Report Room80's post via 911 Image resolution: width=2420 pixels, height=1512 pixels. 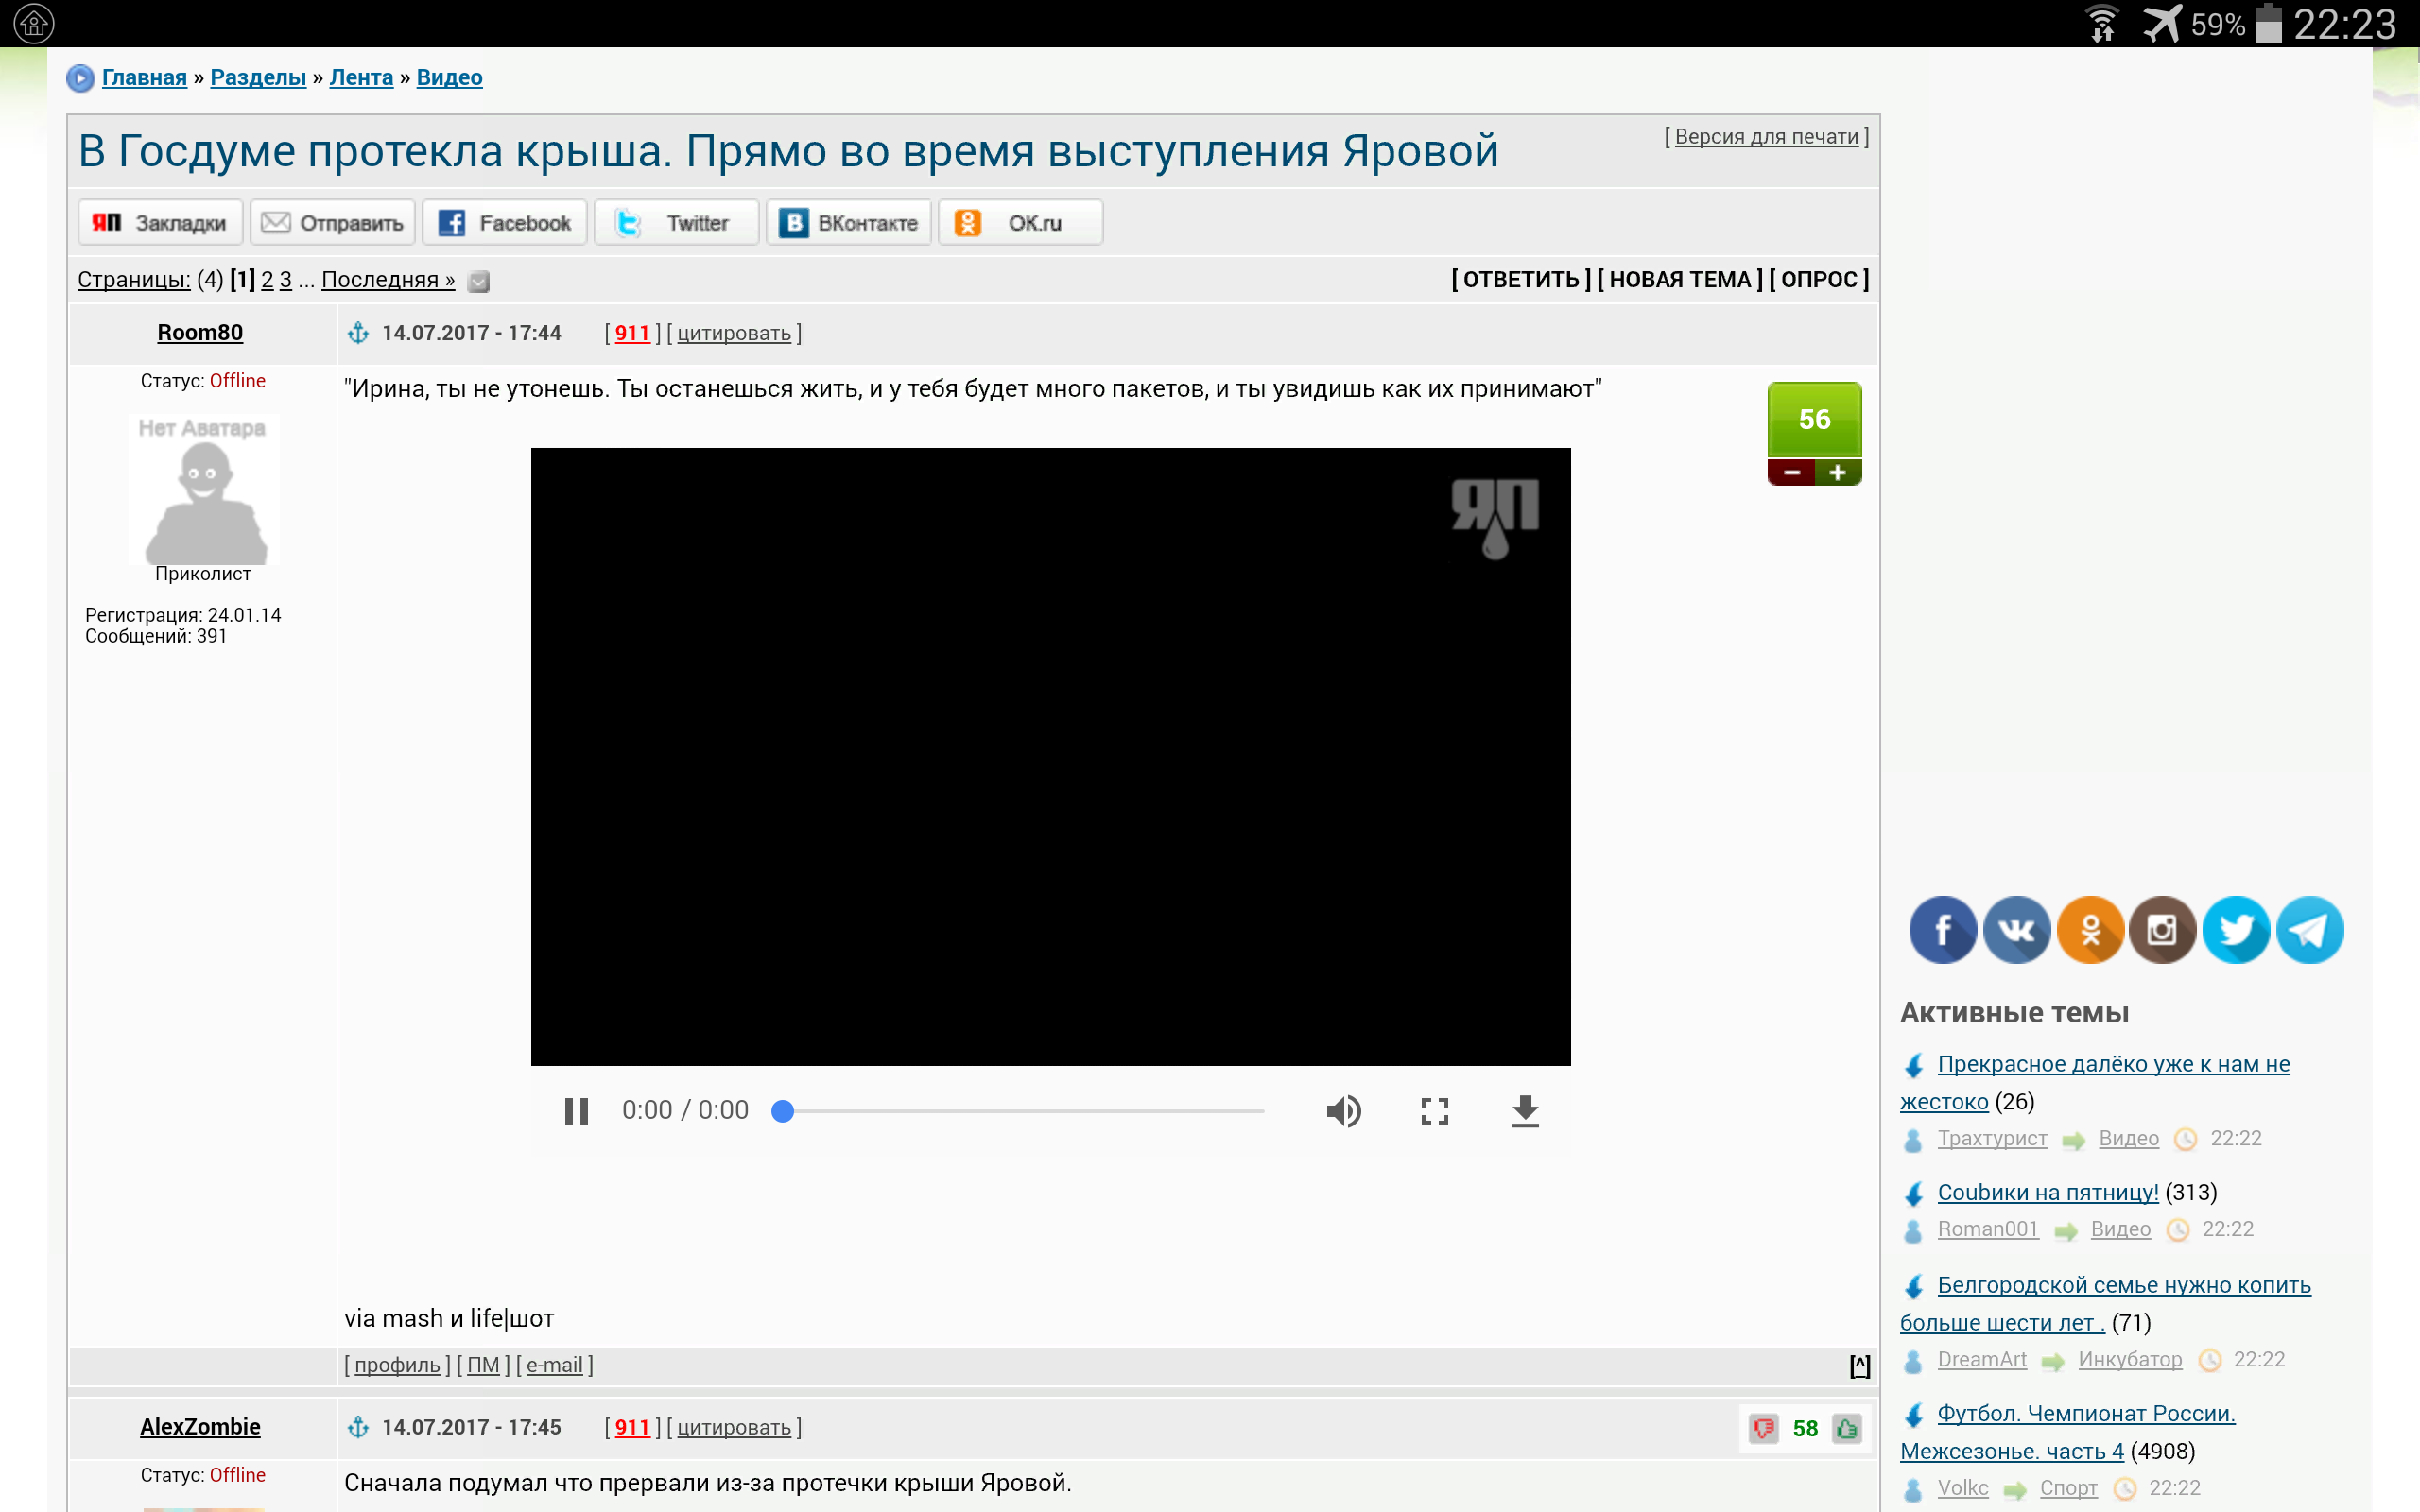[x=632, y=333]
